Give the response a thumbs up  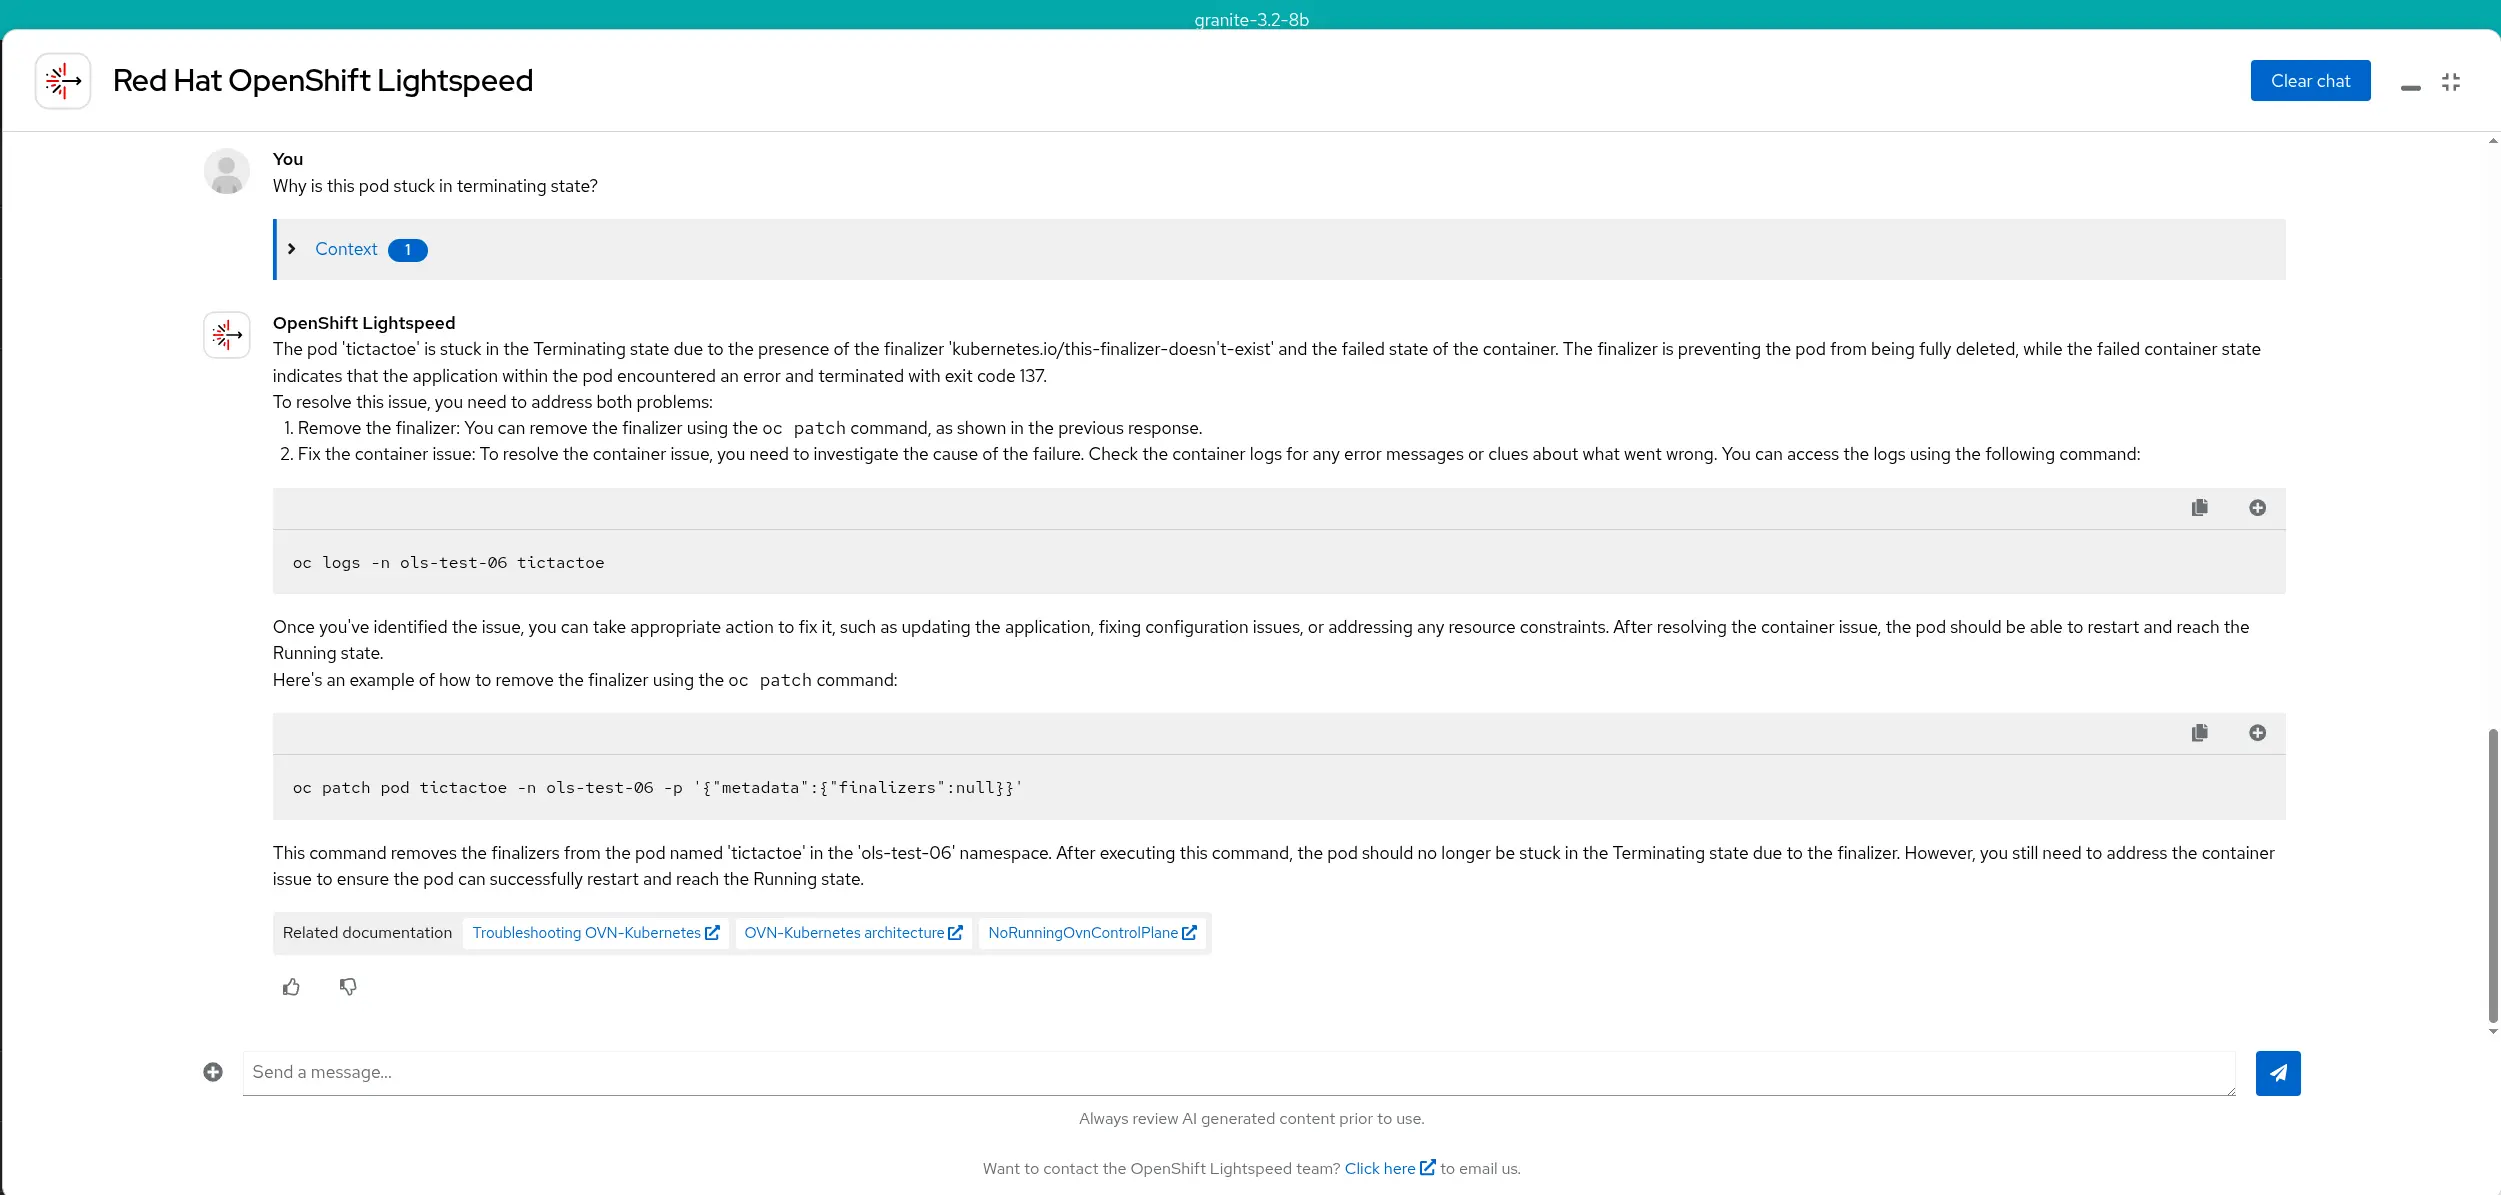tap(291, 987)
